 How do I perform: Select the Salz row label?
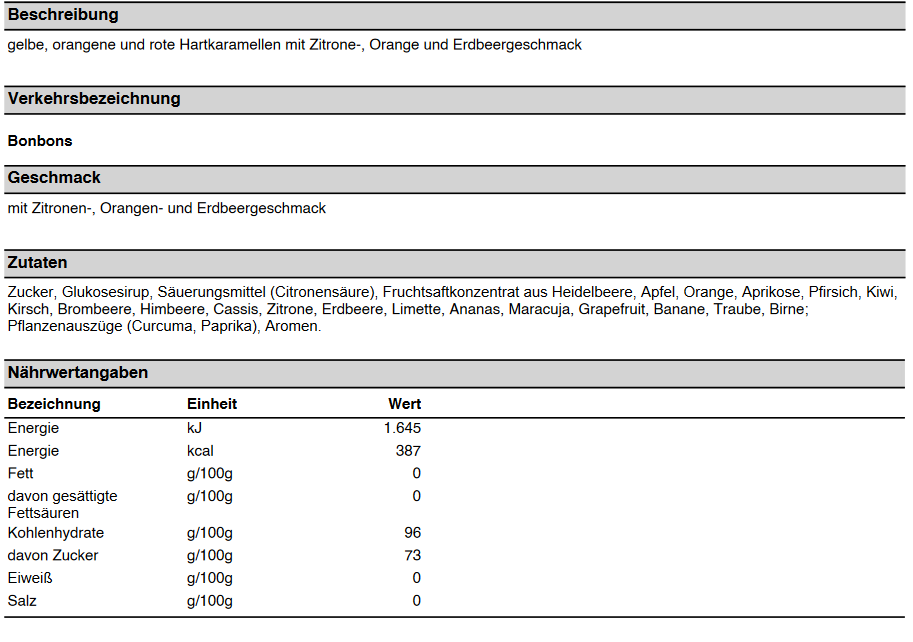pos(22,601)
